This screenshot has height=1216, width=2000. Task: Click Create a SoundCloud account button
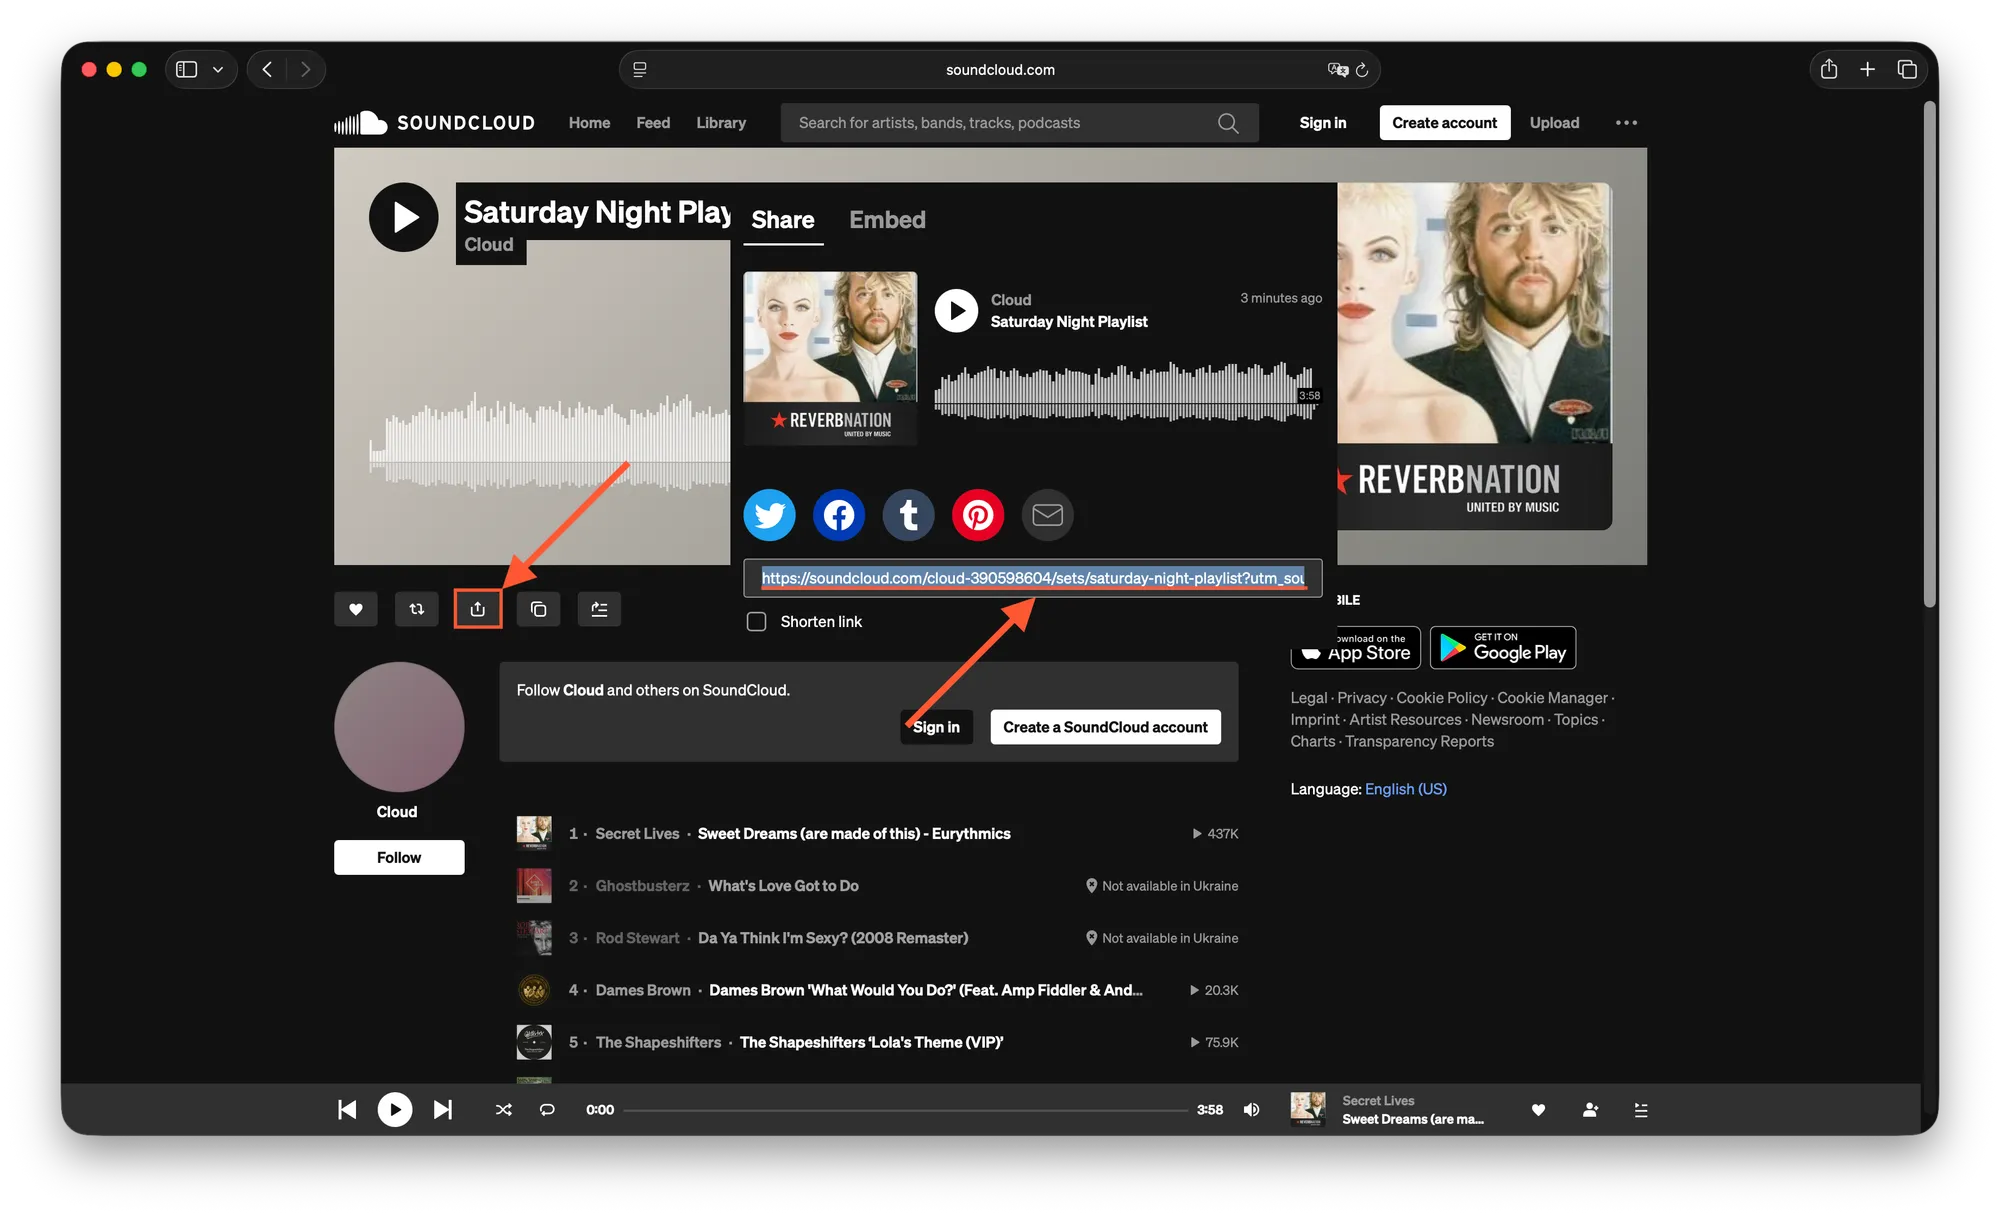pos(1106,727)
